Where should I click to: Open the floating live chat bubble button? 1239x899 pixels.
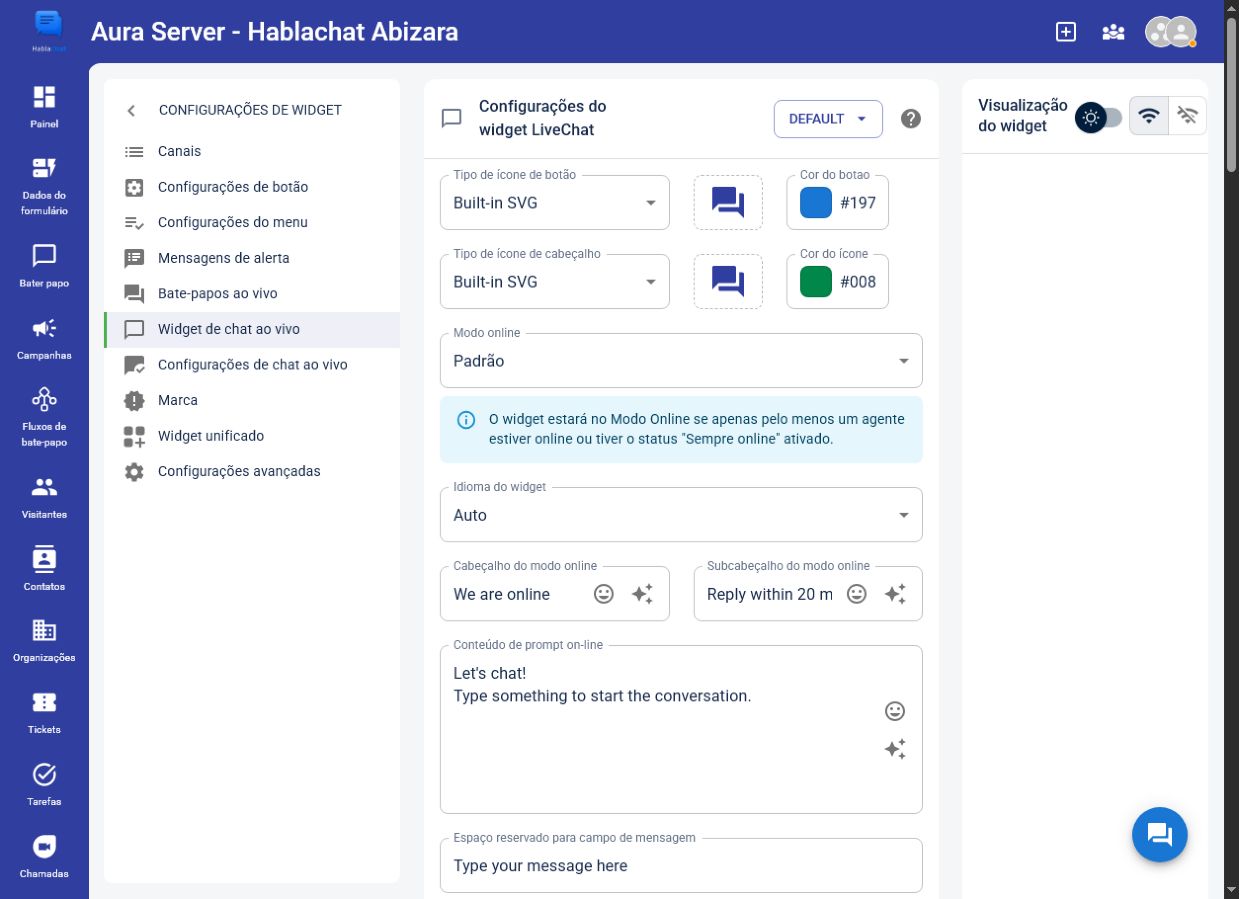[x=1160, y=834]
